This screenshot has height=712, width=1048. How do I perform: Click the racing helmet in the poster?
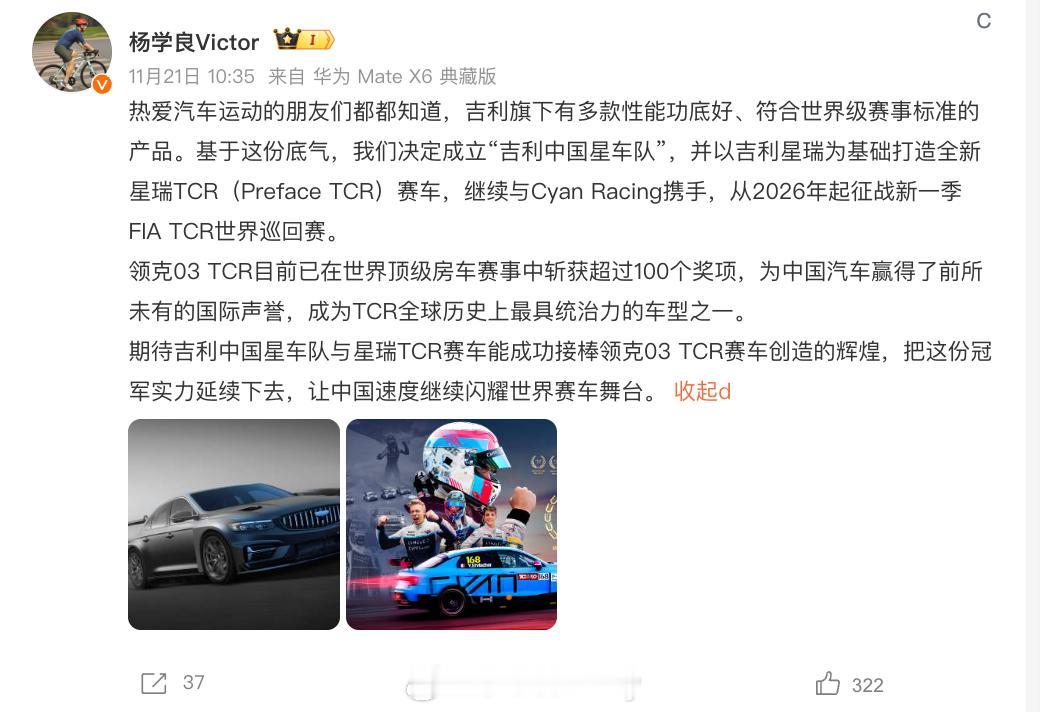click(x=467, y=460)
